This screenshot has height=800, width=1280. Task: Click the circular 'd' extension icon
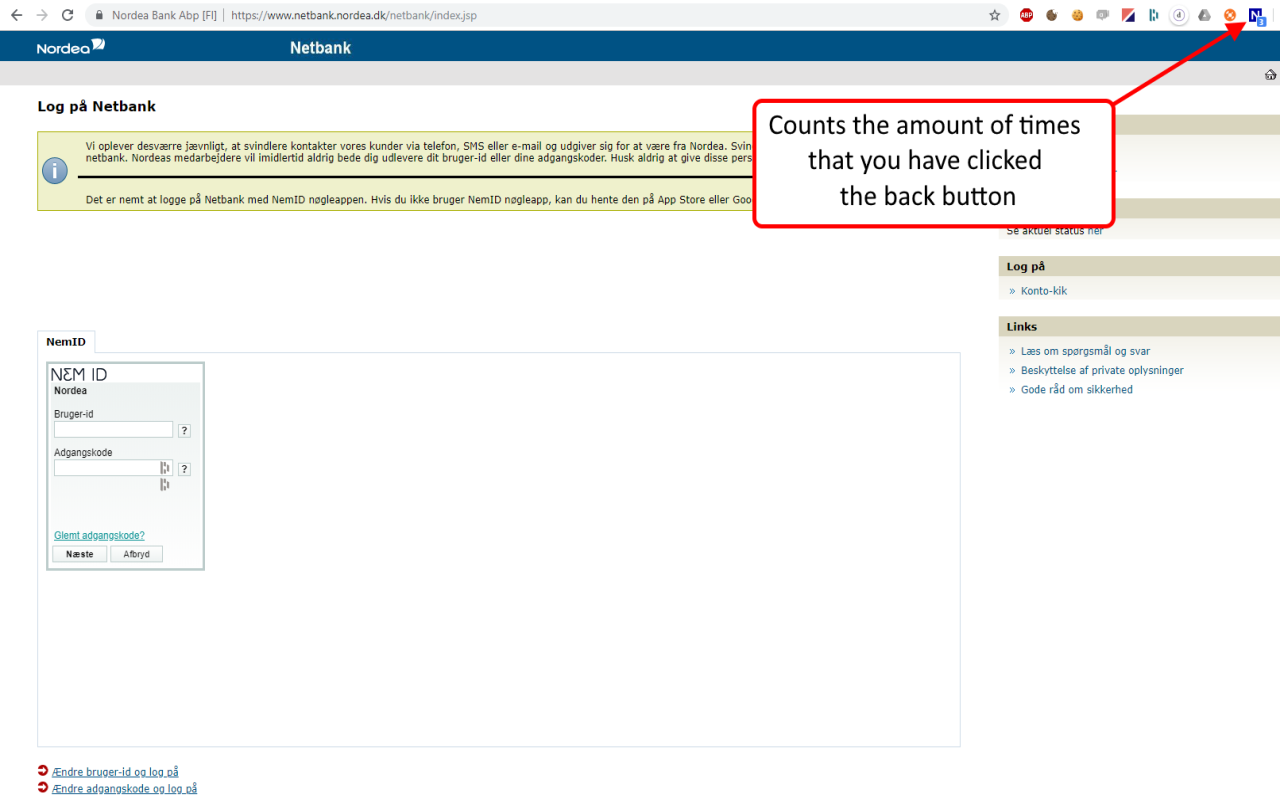[x=1179, y=15]
